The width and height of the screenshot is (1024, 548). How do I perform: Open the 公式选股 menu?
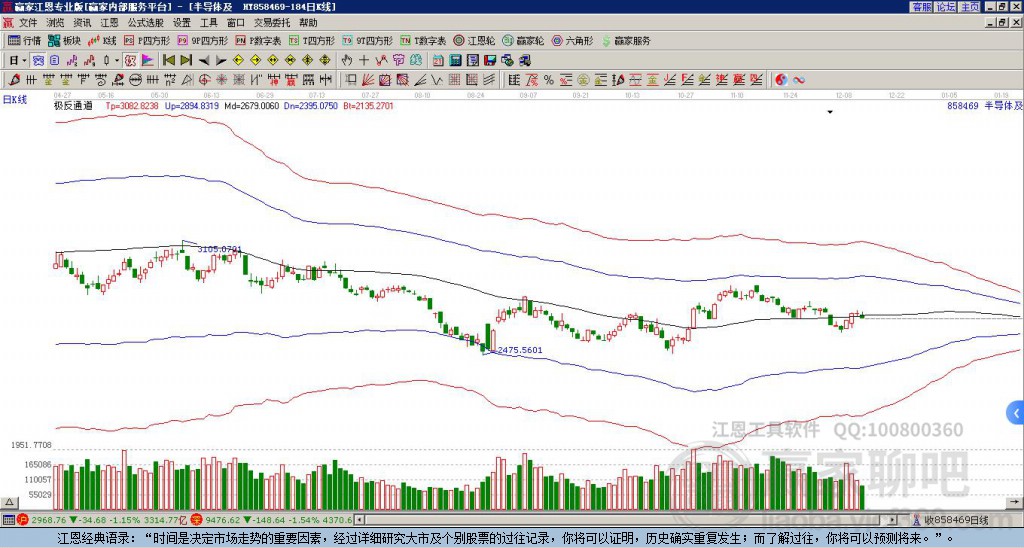(146, 23)
